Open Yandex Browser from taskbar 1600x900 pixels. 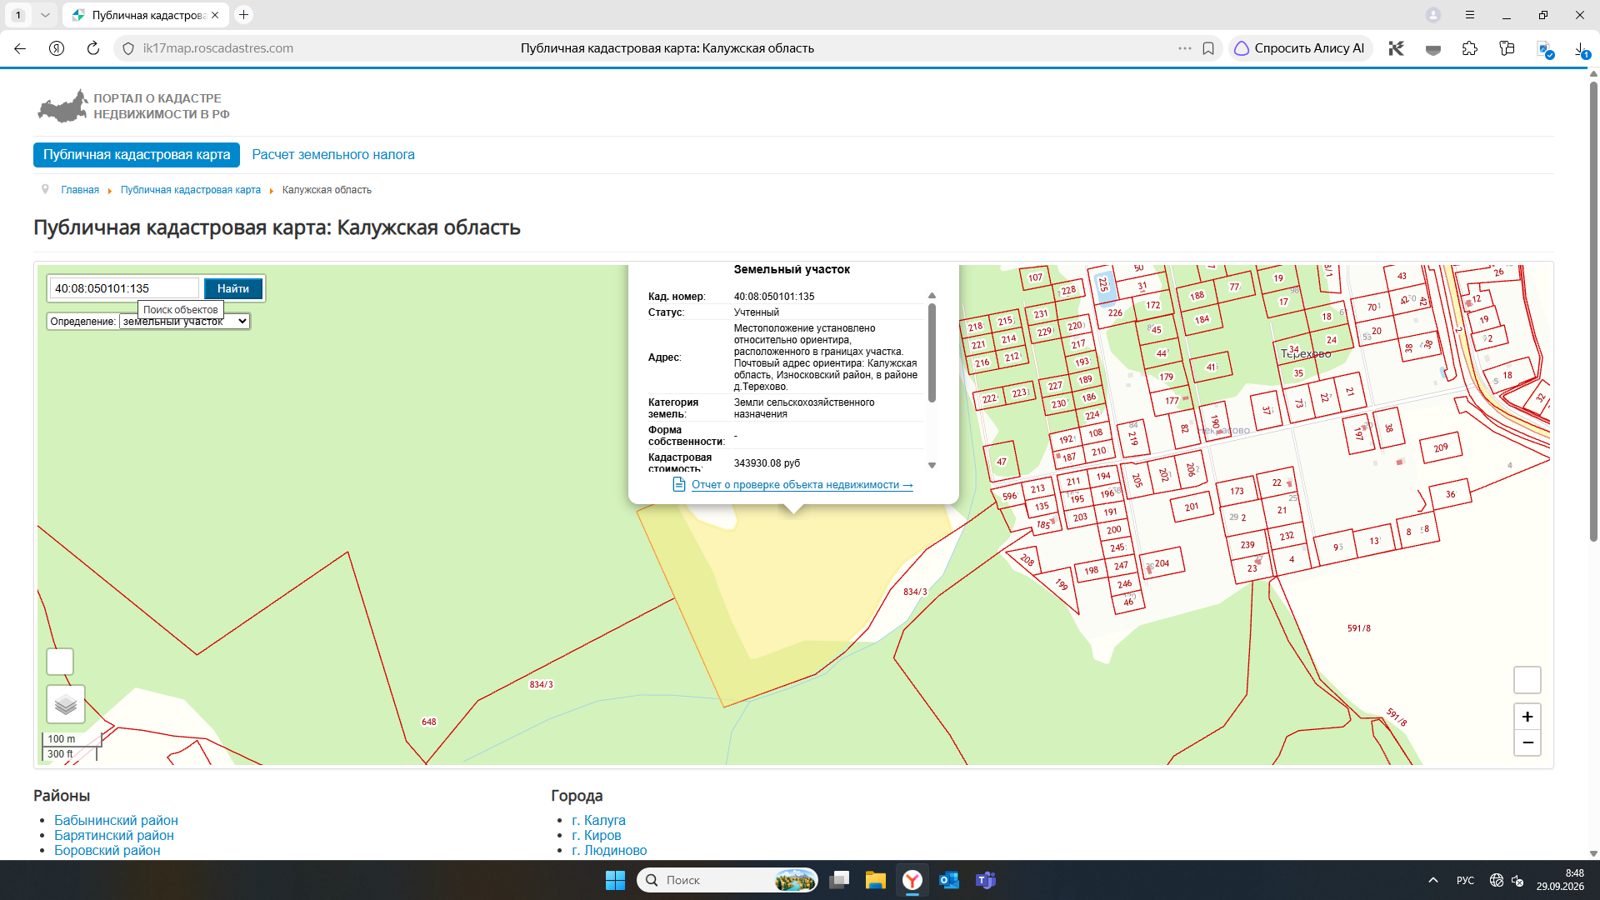(x=912, y=880)
